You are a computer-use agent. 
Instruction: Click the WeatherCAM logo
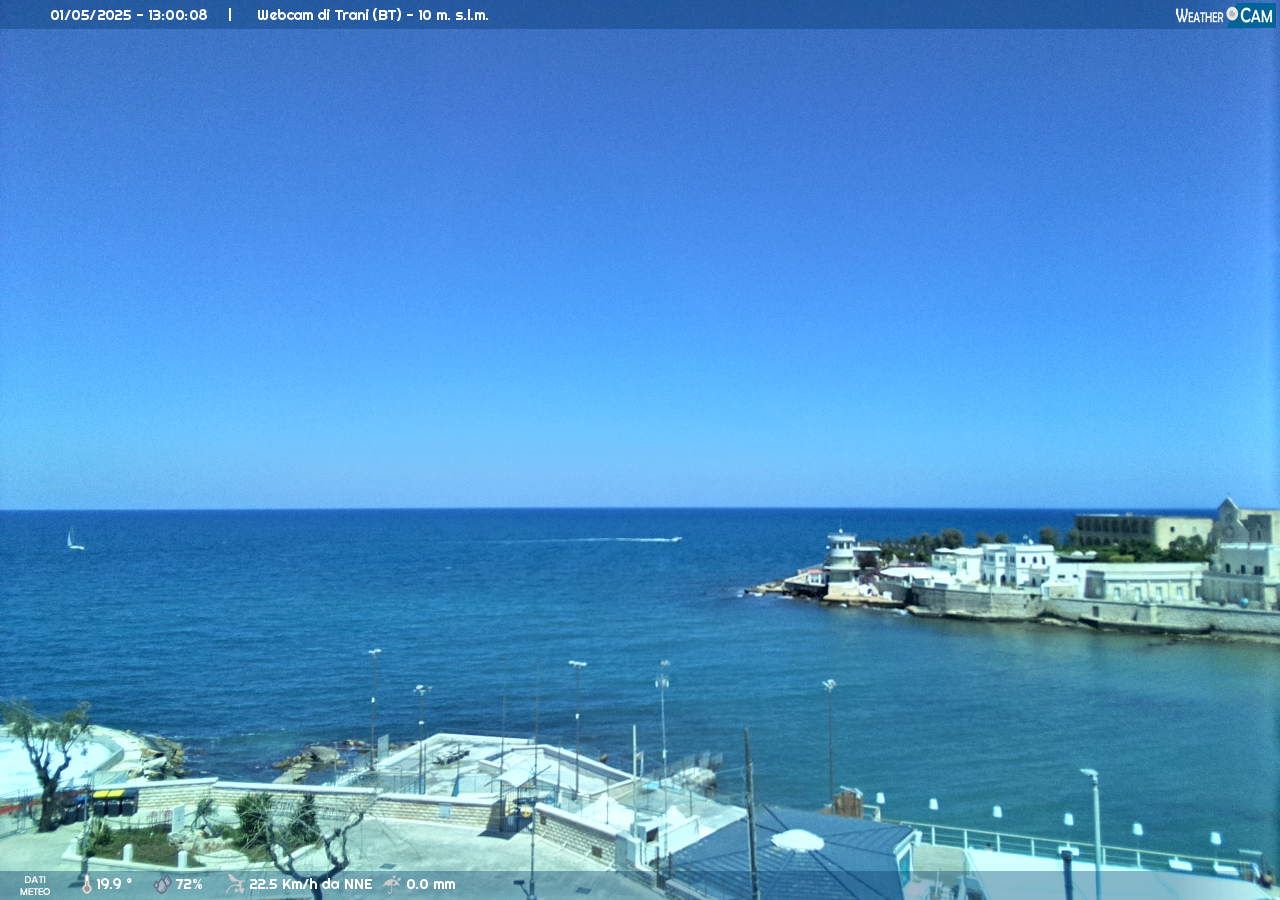1224,15
